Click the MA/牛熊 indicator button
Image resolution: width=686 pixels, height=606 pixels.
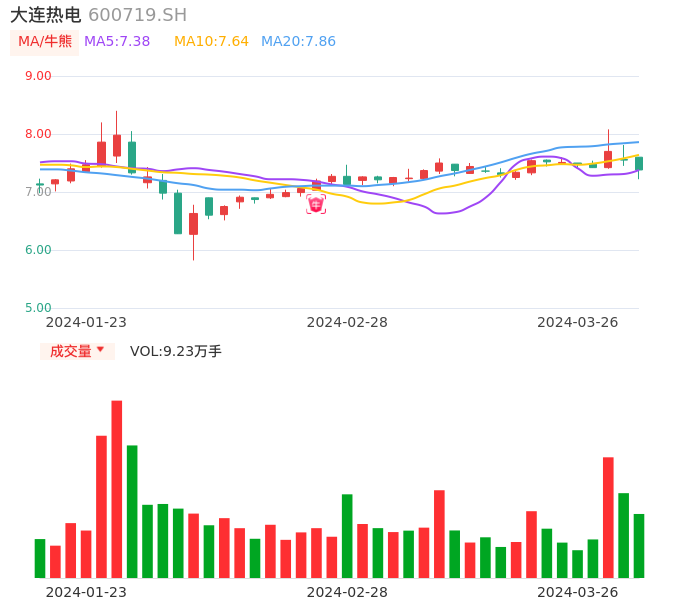pos(45,42)
